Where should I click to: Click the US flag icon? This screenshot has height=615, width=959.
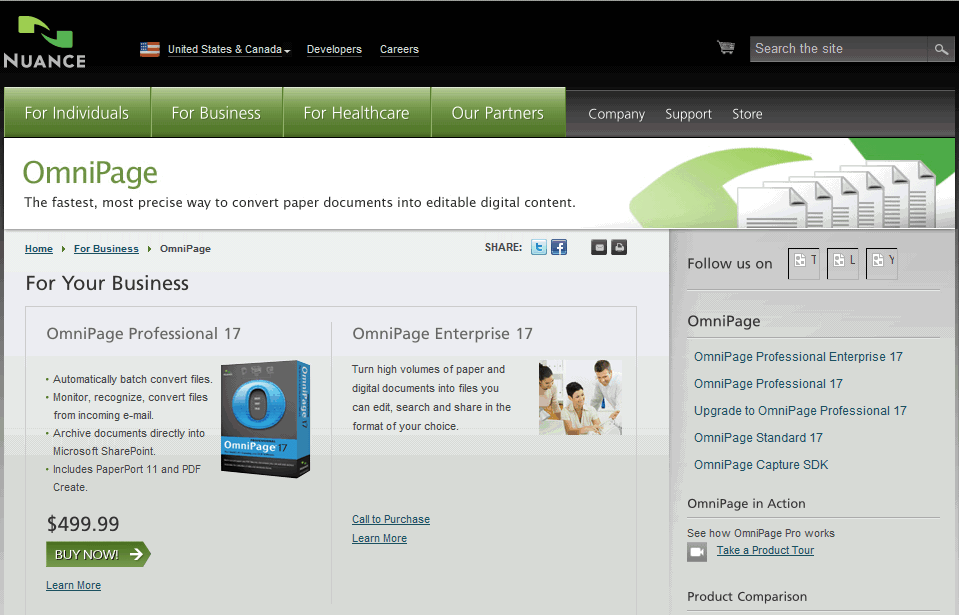coord(150,50)
